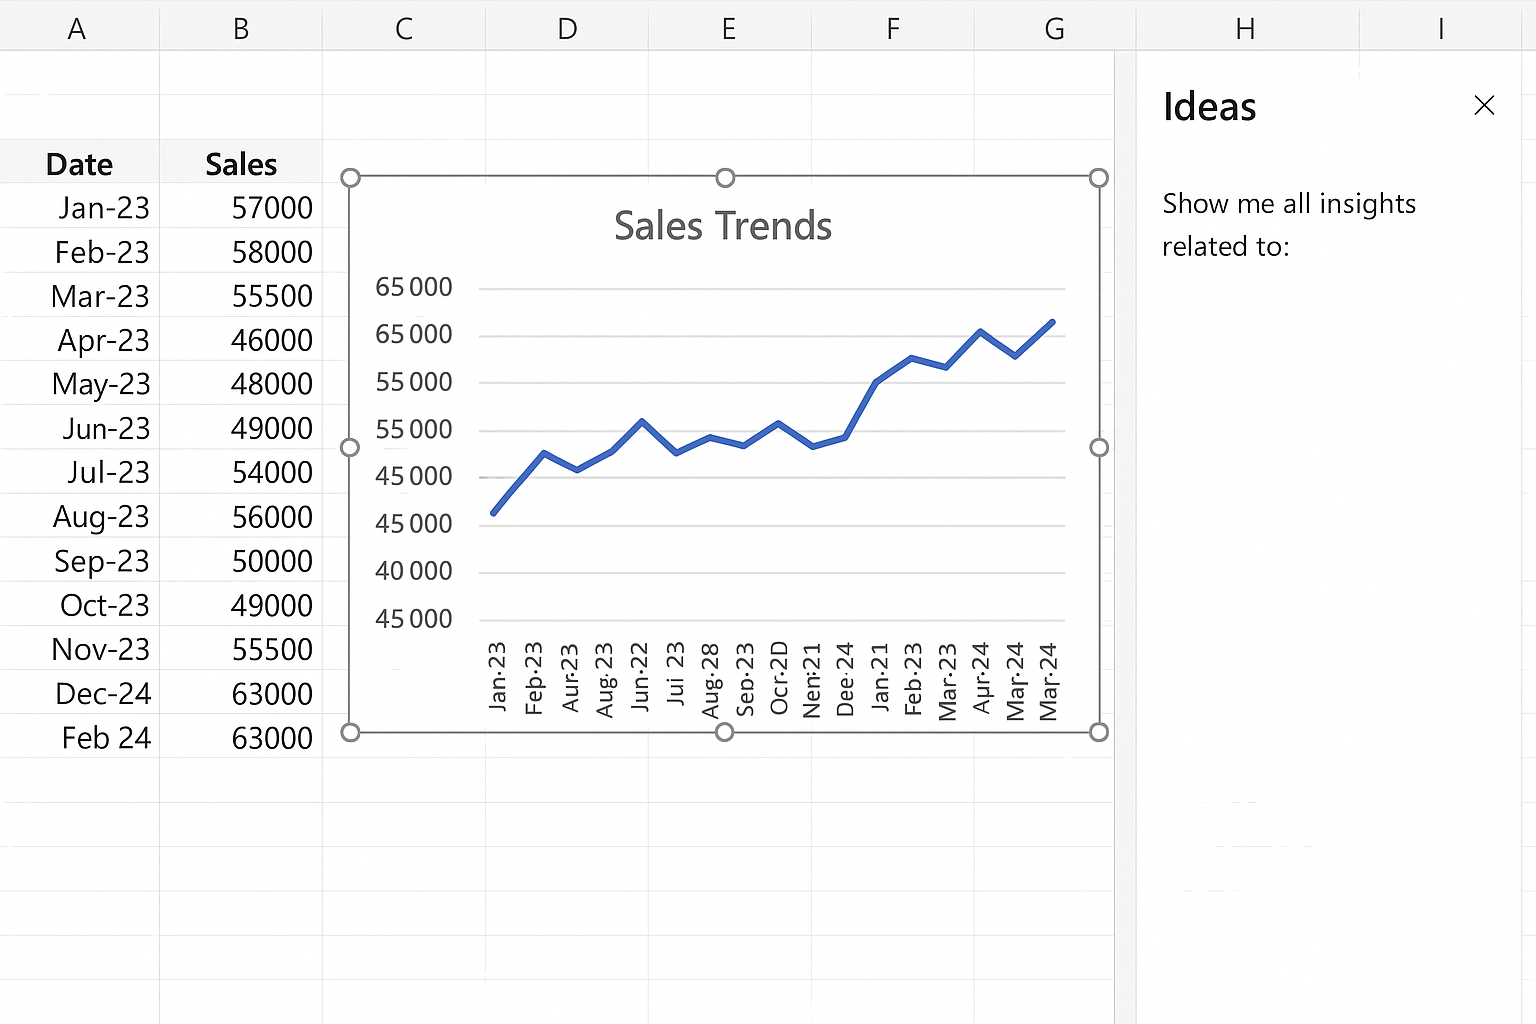1536x1024 pixels.
Task: Select the Feb-23 date cell
Action: [79, 251]
